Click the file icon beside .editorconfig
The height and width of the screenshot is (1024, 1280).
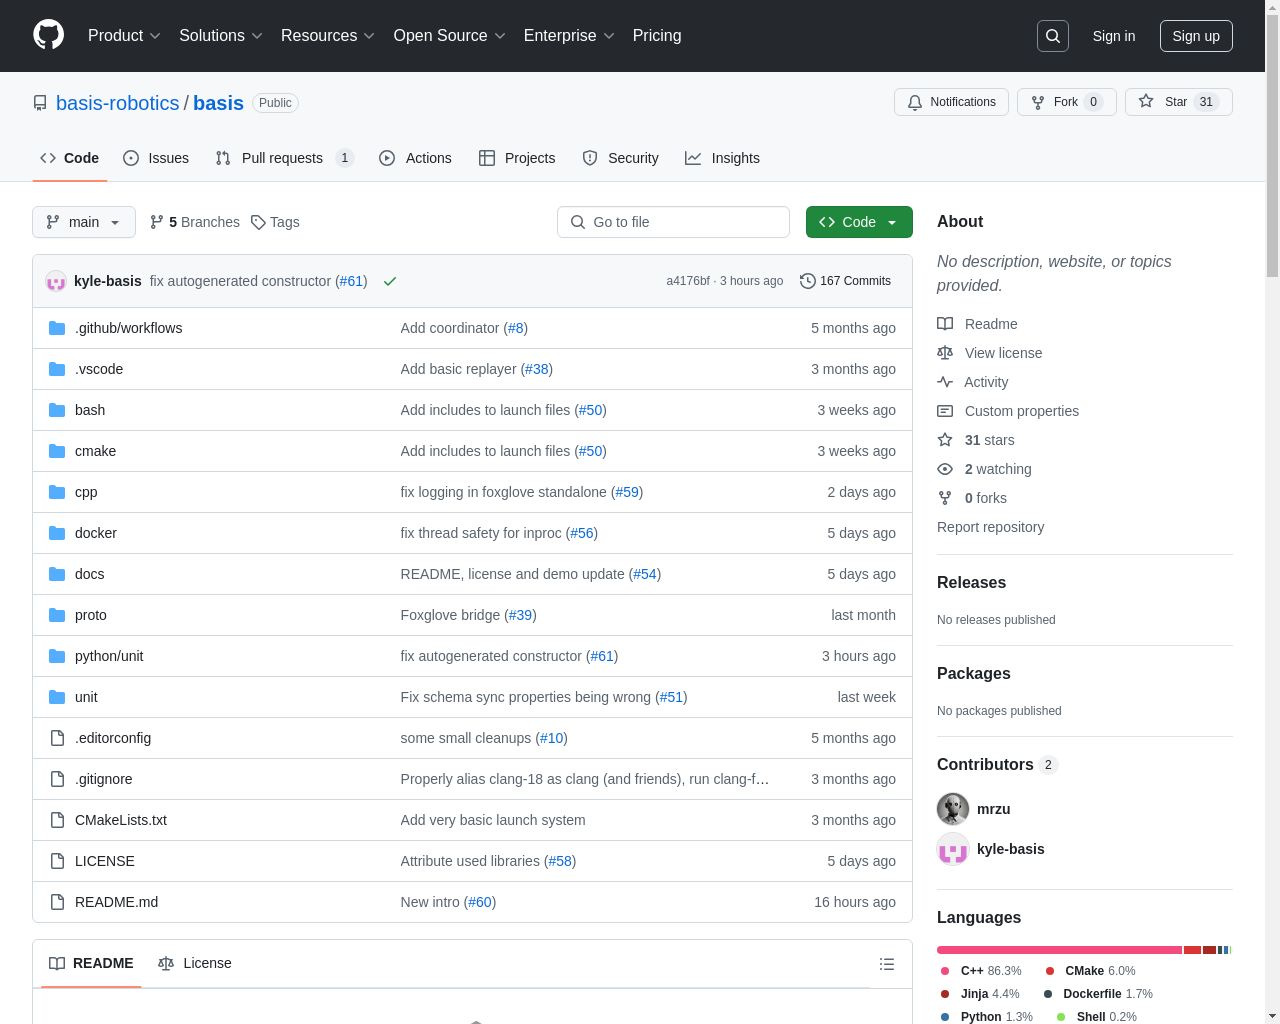pyautogui.click(x=57, y=738)
